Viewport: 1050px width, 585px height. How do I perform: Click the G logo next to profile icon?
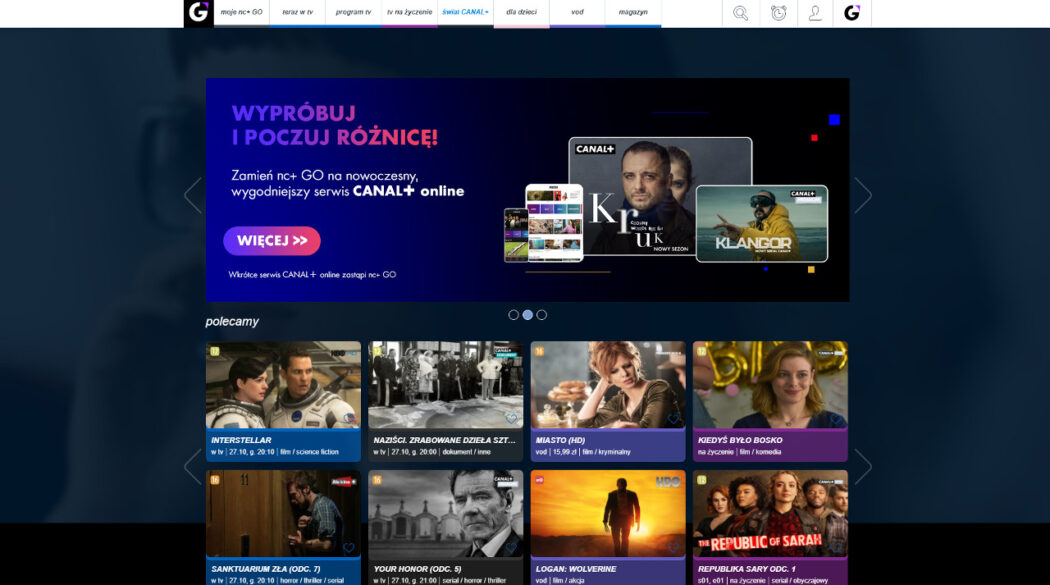tap(852, 13)
